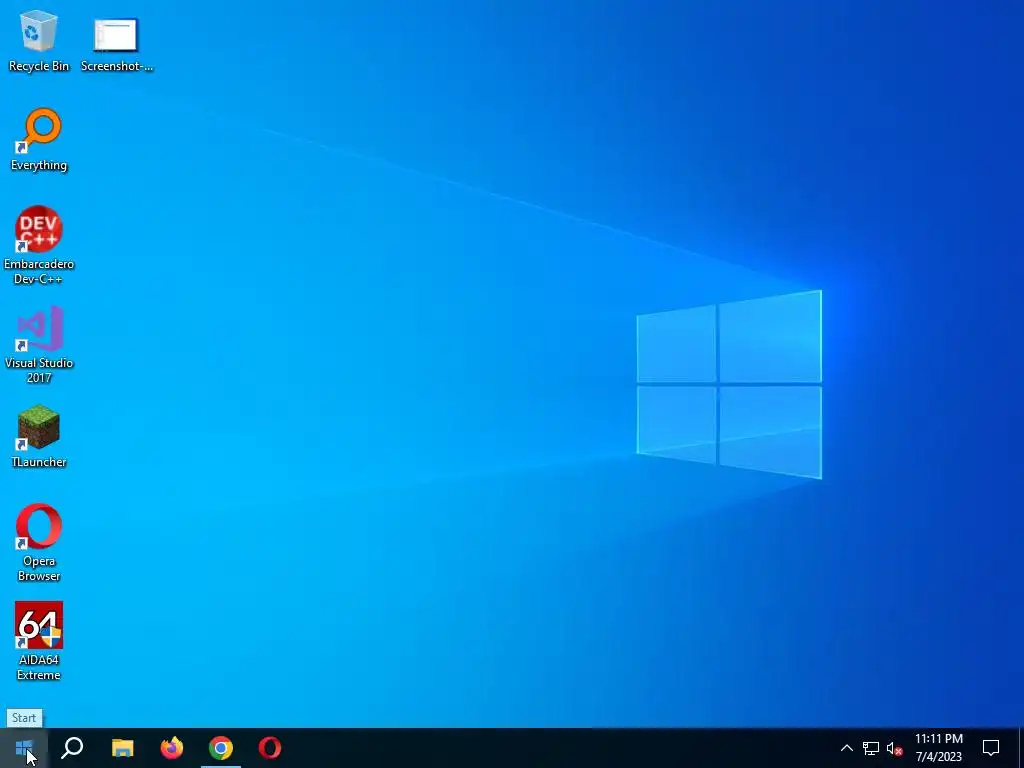Screen dimensions: 1024x768
Task: Open the Start menu
Action: (x=24, y=748)
